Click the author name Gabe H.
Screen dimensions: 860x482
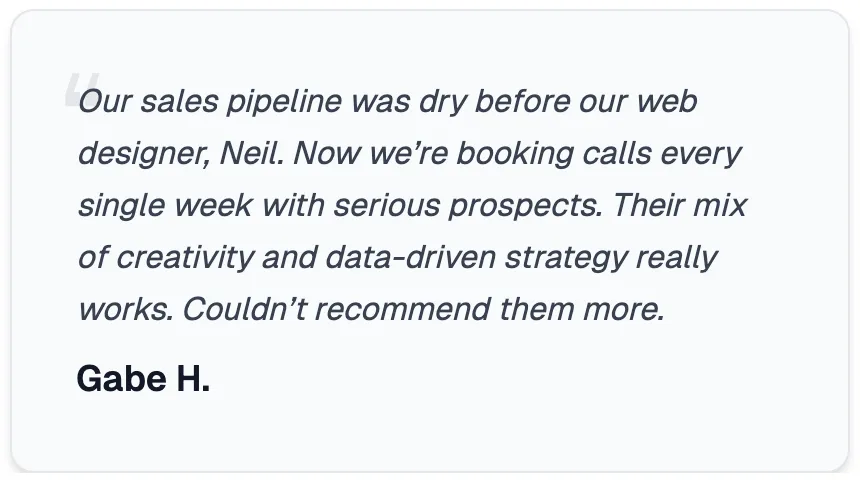143,378
